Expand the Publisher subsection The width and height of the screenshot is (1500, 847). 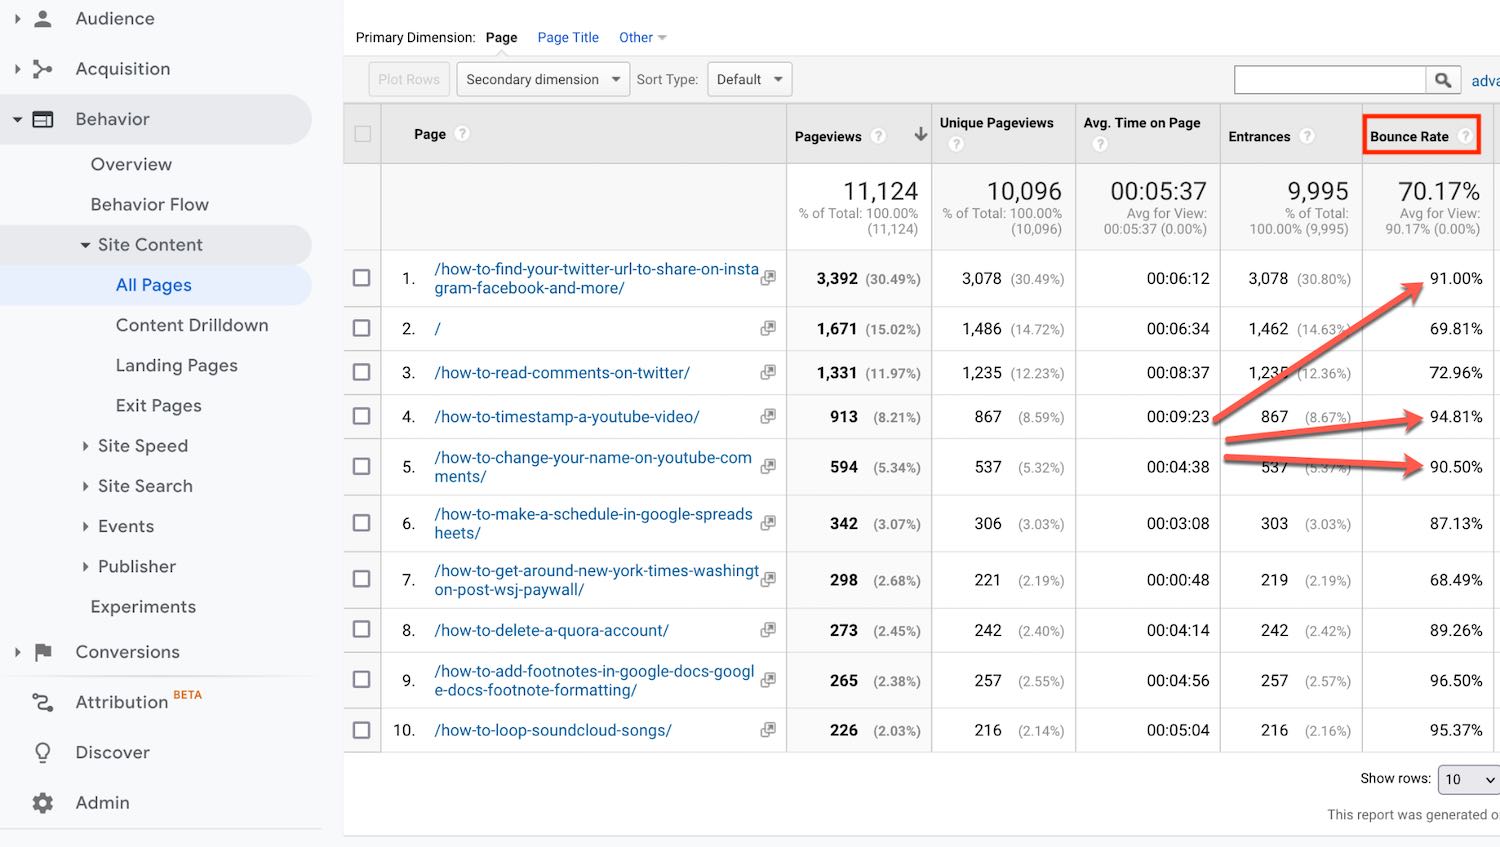click(x=85, y=566)
